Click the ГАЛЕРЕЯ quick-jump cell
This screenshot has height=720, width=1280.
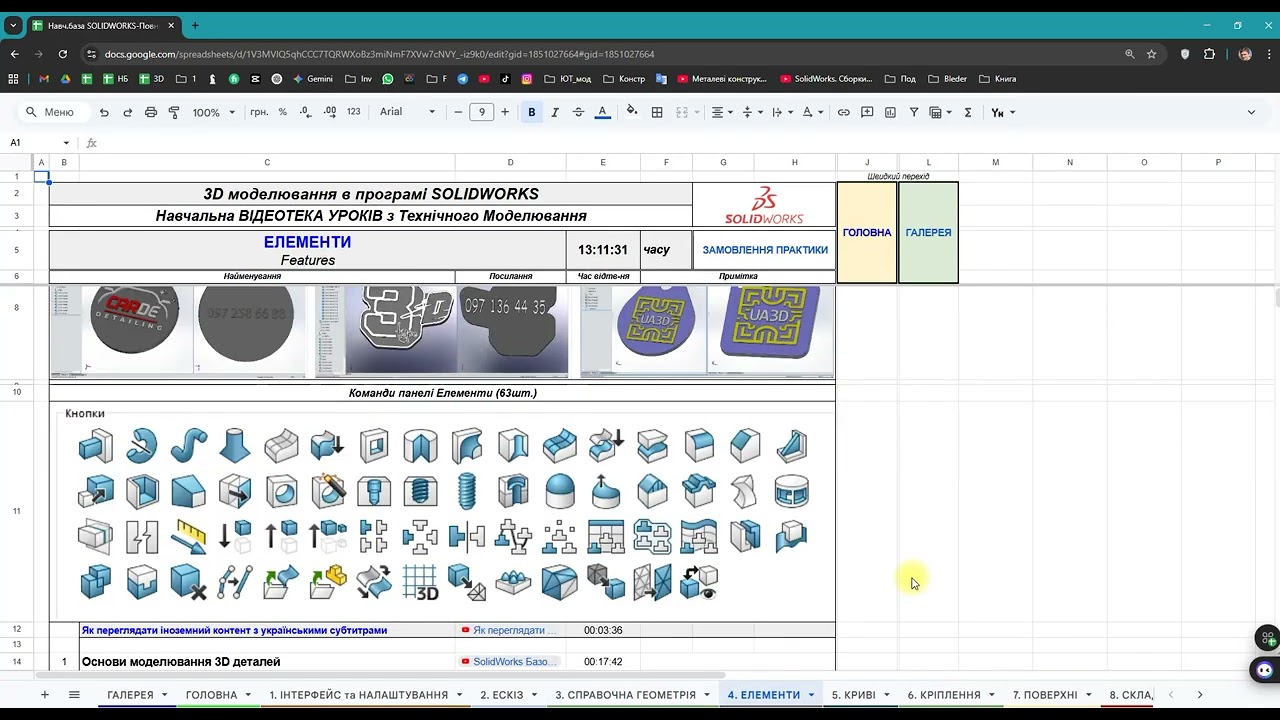(928, 233)
